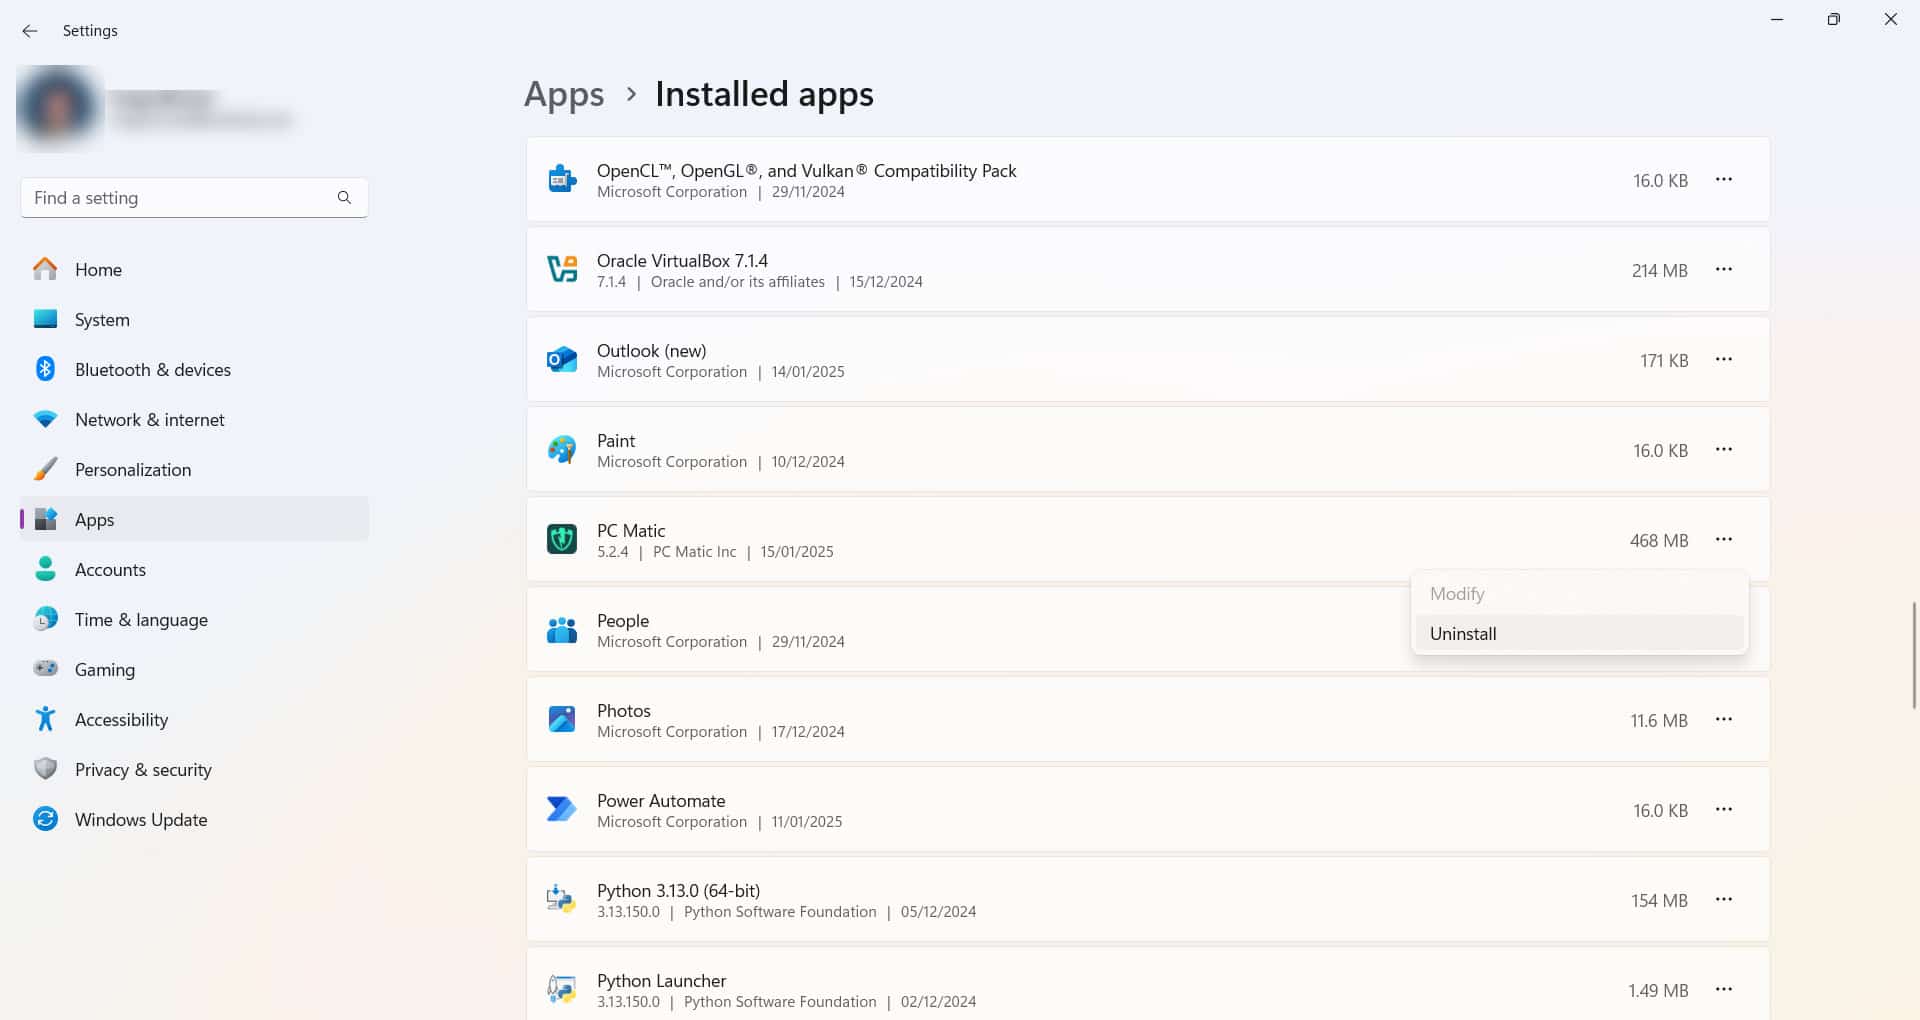Open Privacy & security settings
The height and width of the screenshot is (1020, 1920).
tap(194, 769)
